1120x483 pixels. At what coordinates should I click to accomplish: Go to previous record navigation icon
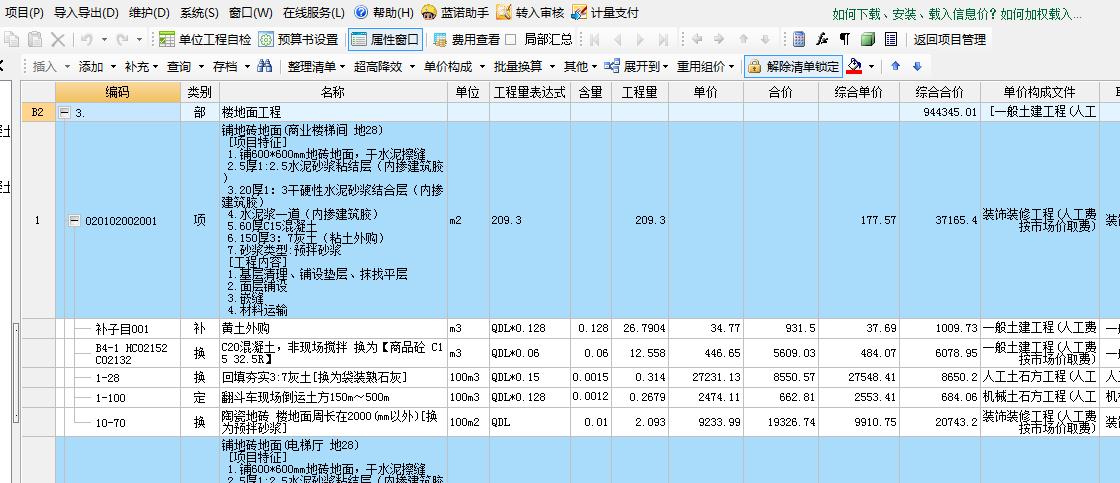[x=617, y=39]
